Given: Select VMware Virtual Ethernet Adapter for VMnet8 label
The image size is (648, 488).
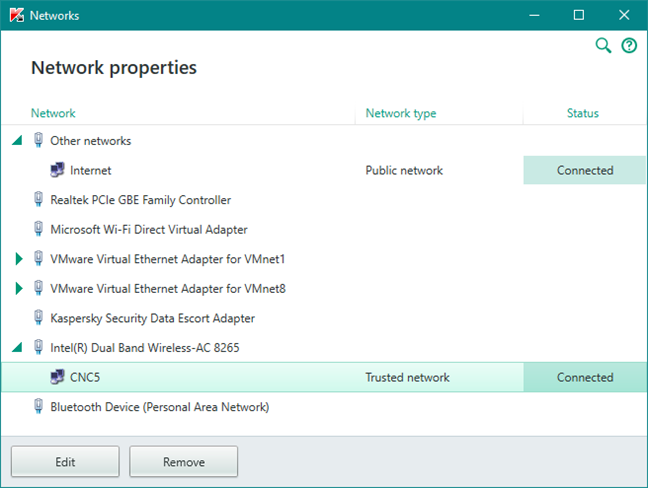Looking at the screenshot, I should click(x=168, y=288).
